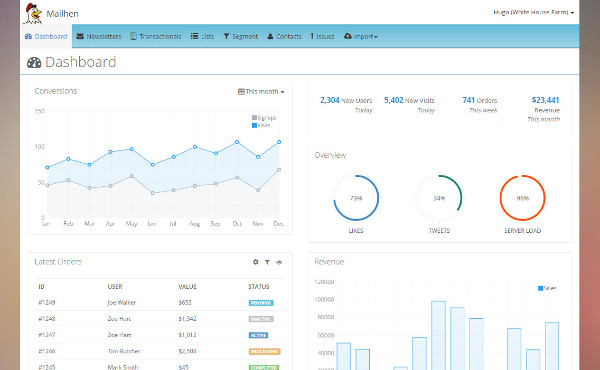Sort by the VALUE column header
The width and height of the screenshot is (600, 370).
[x=188, y=287]
